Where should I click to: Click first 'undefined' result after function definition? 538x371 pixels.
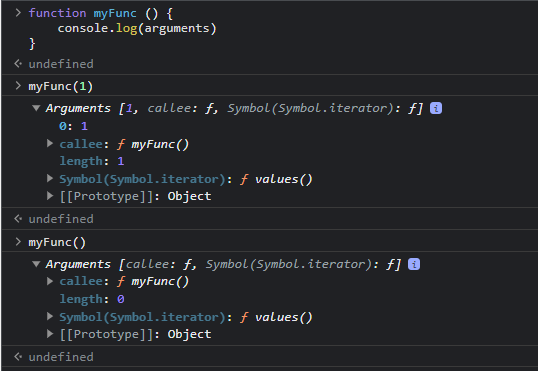click(61, 64)
